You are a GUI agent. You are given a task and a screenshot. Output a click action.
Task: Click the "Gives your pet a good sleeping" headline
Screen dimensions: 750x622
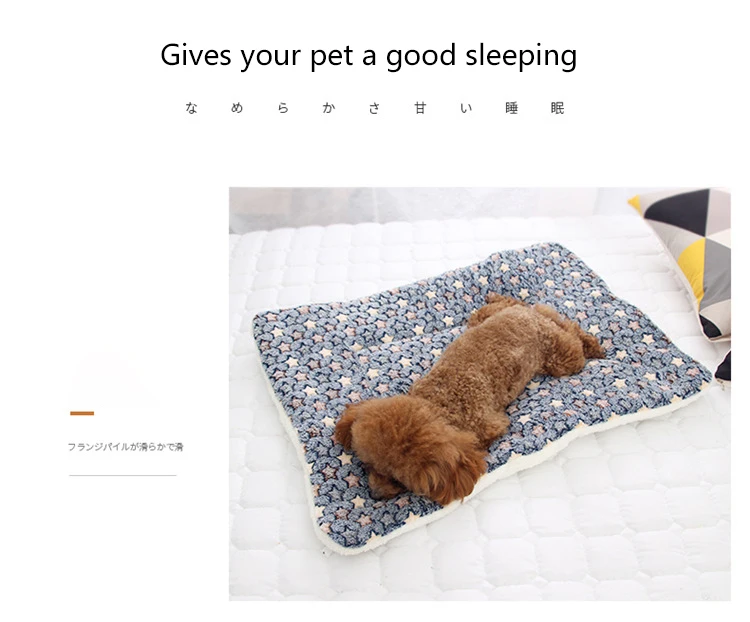click(x=368, y=56)
